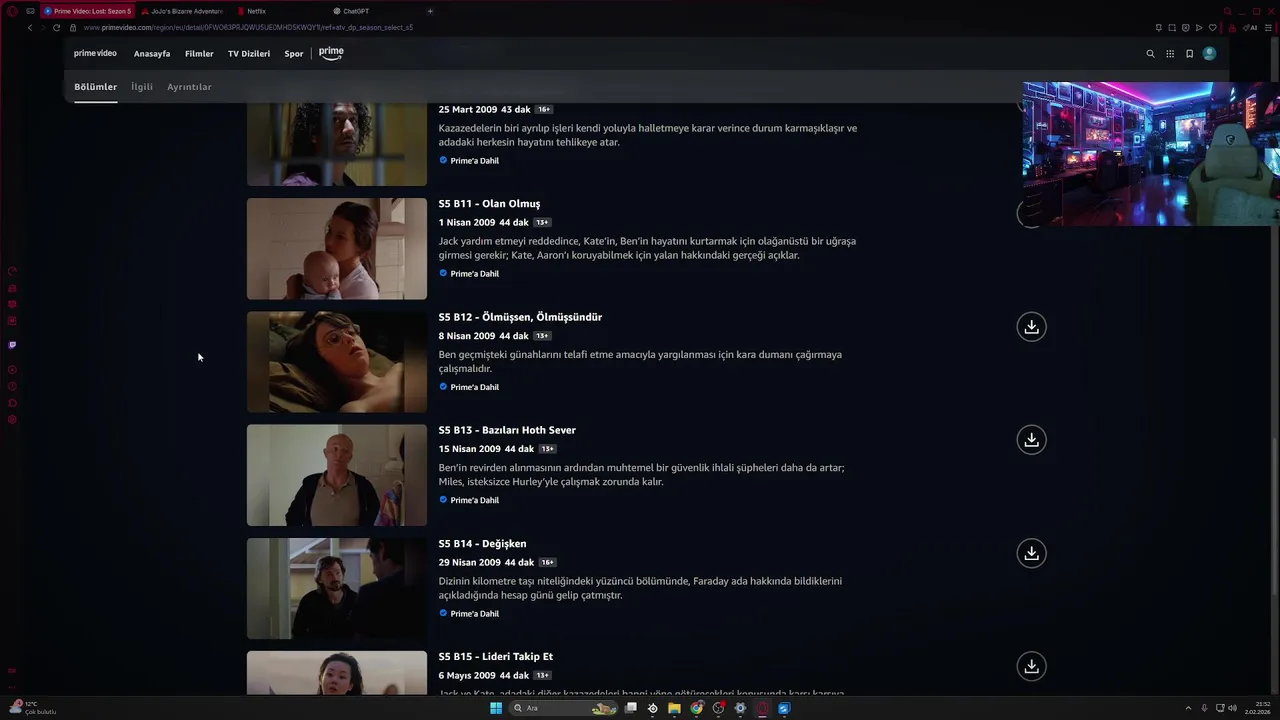Download episode S5 B13 Bazıları Hoth Sever
1280x720 pixels.
[1031, 440]
